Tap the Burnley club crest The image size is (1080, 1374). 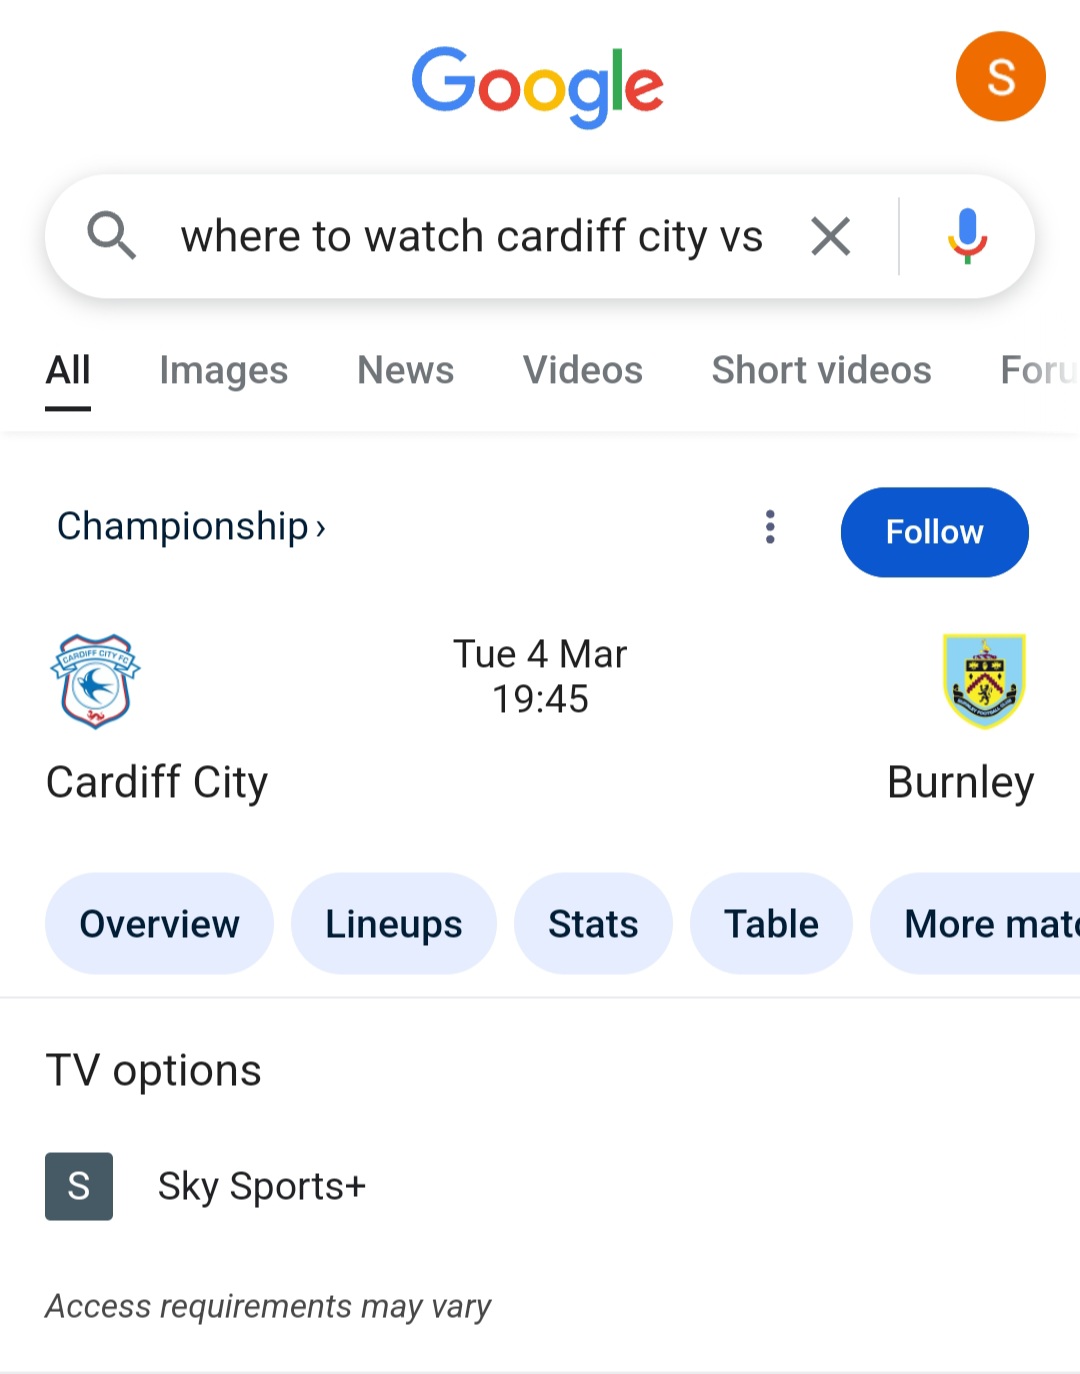coord(984,681)
